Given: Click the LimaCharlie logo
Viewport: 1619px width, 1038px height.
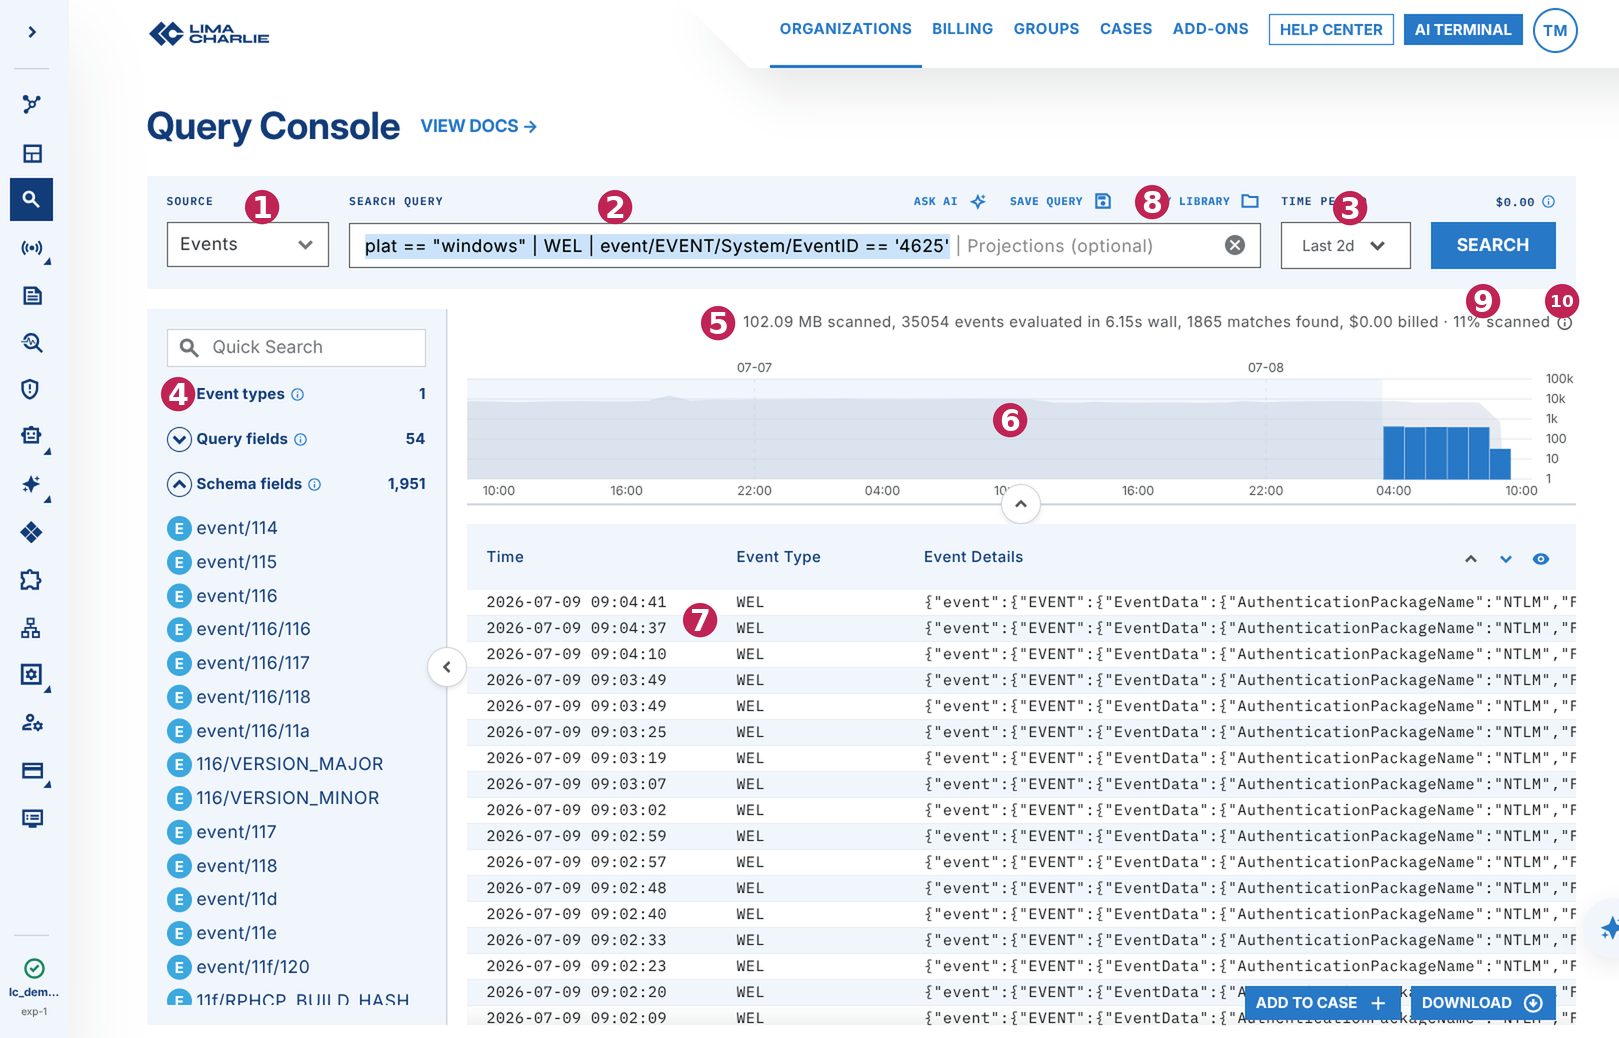Looking at the screenshot, I should (209, 34).
